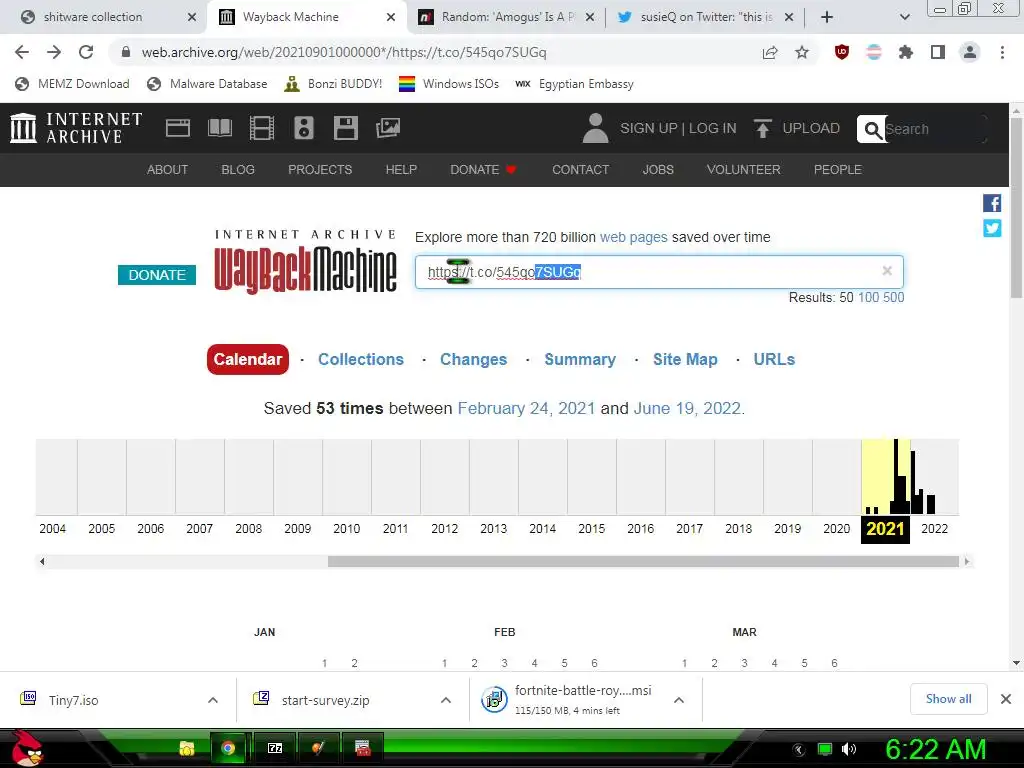Share on Facebook icon
The height and width of the screenshot is (768, 1024).
point(992,203)
